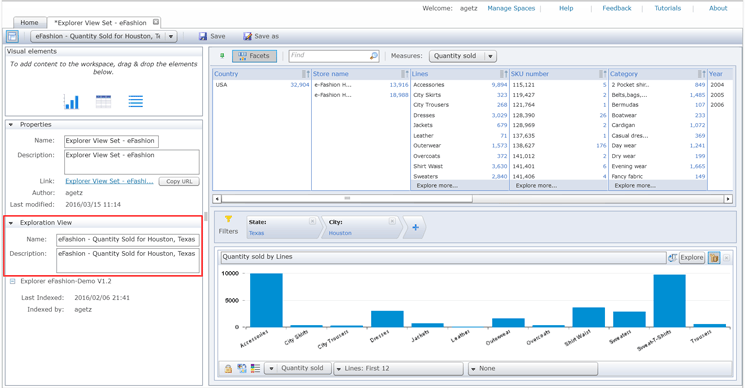Click the Exploration View Name field
The height and width of the screenshot is (388, 745).
click(x=128, y=239)
